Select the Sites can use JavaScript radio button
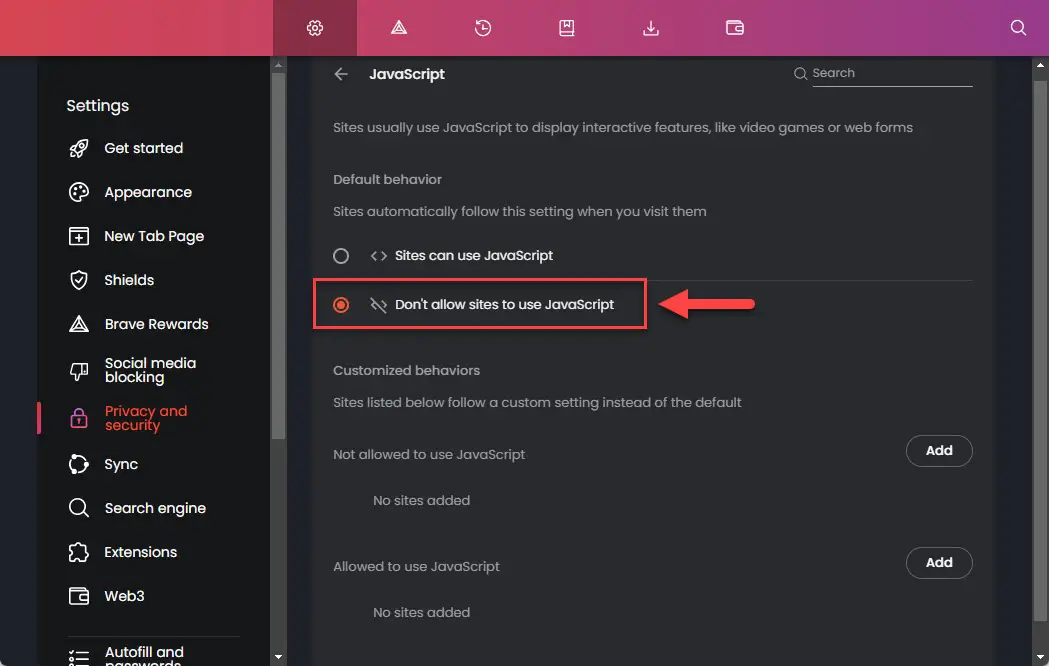1049x666 pixels. pos(341,256)
